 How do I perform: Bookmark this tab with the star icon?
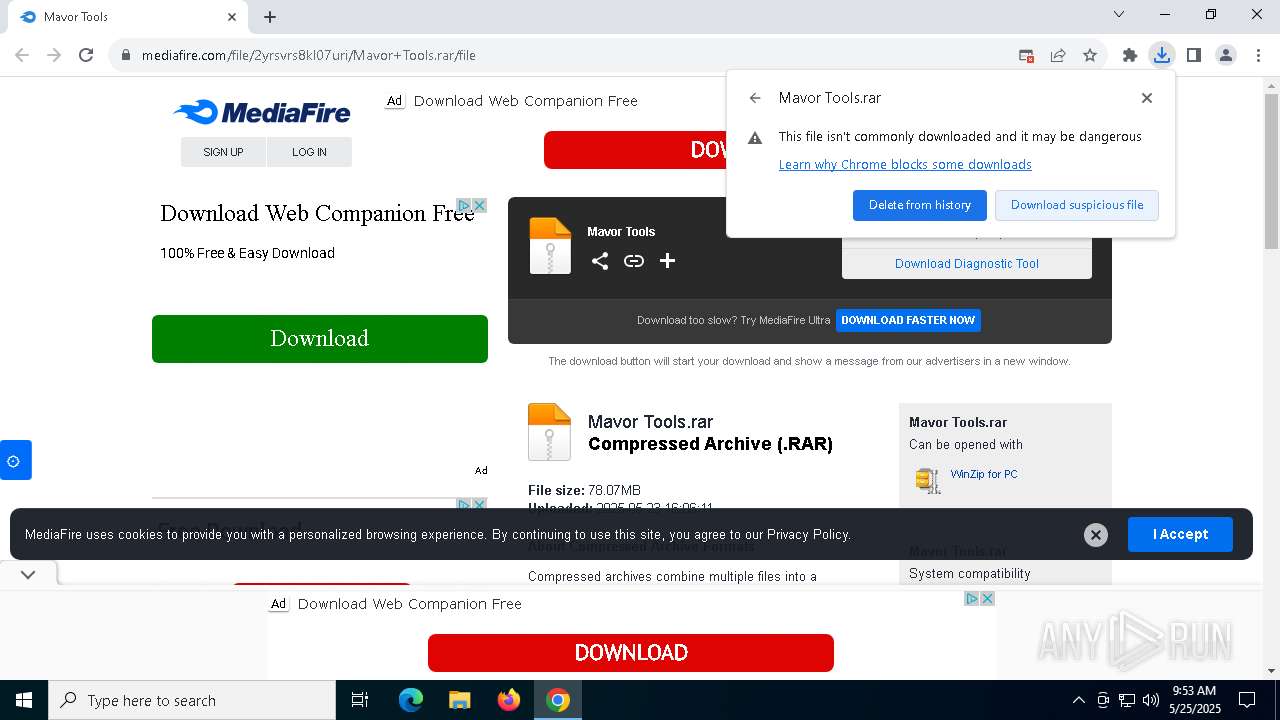click(x=1090, y=55)
